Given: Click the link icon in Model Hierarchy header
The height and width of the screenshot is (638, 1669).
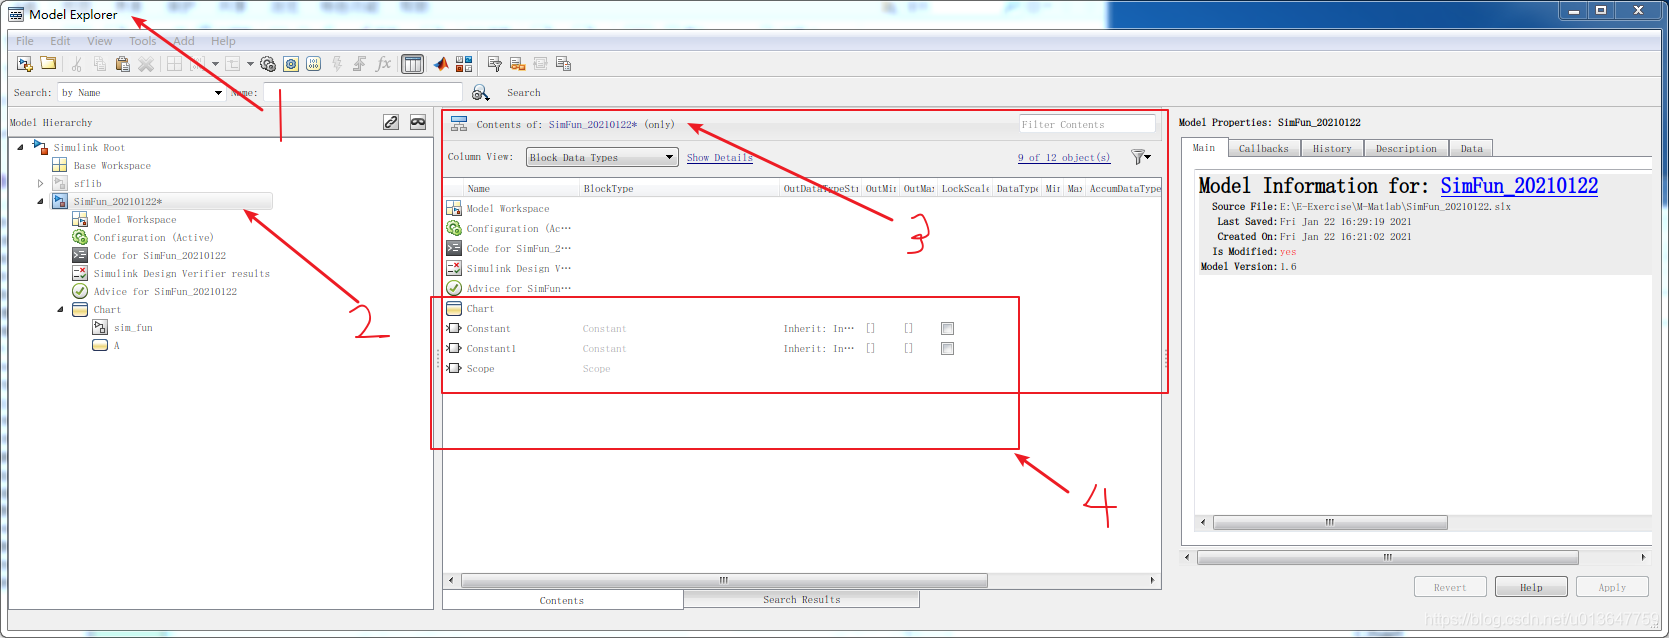Looking at the screenshot, I should pyautogui.click(x=391, y=122).
